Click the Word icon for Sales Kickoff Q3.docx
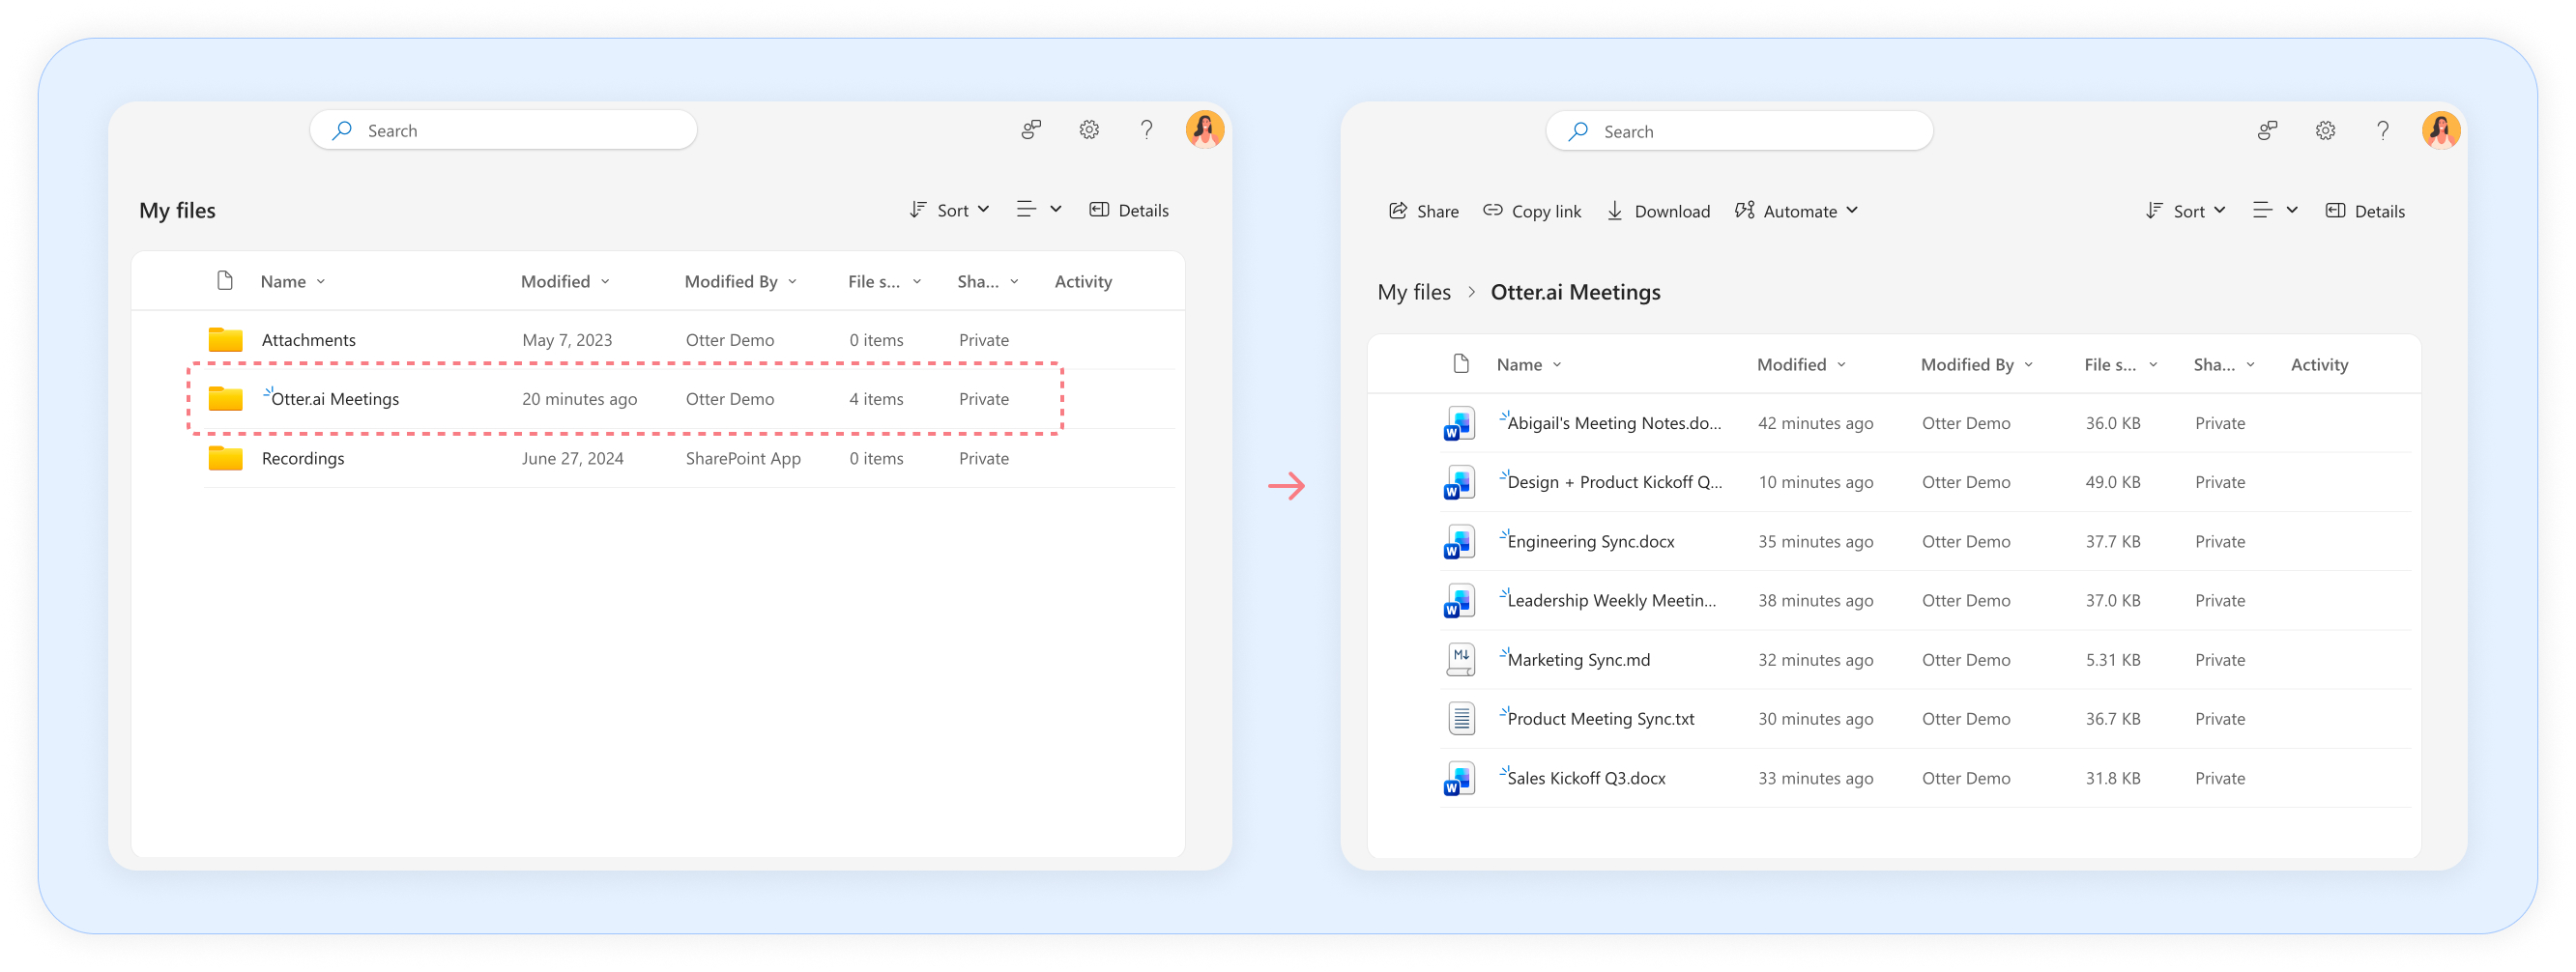The width and height of the screenshot is (2576, 972). click(x=1459, y=778)
